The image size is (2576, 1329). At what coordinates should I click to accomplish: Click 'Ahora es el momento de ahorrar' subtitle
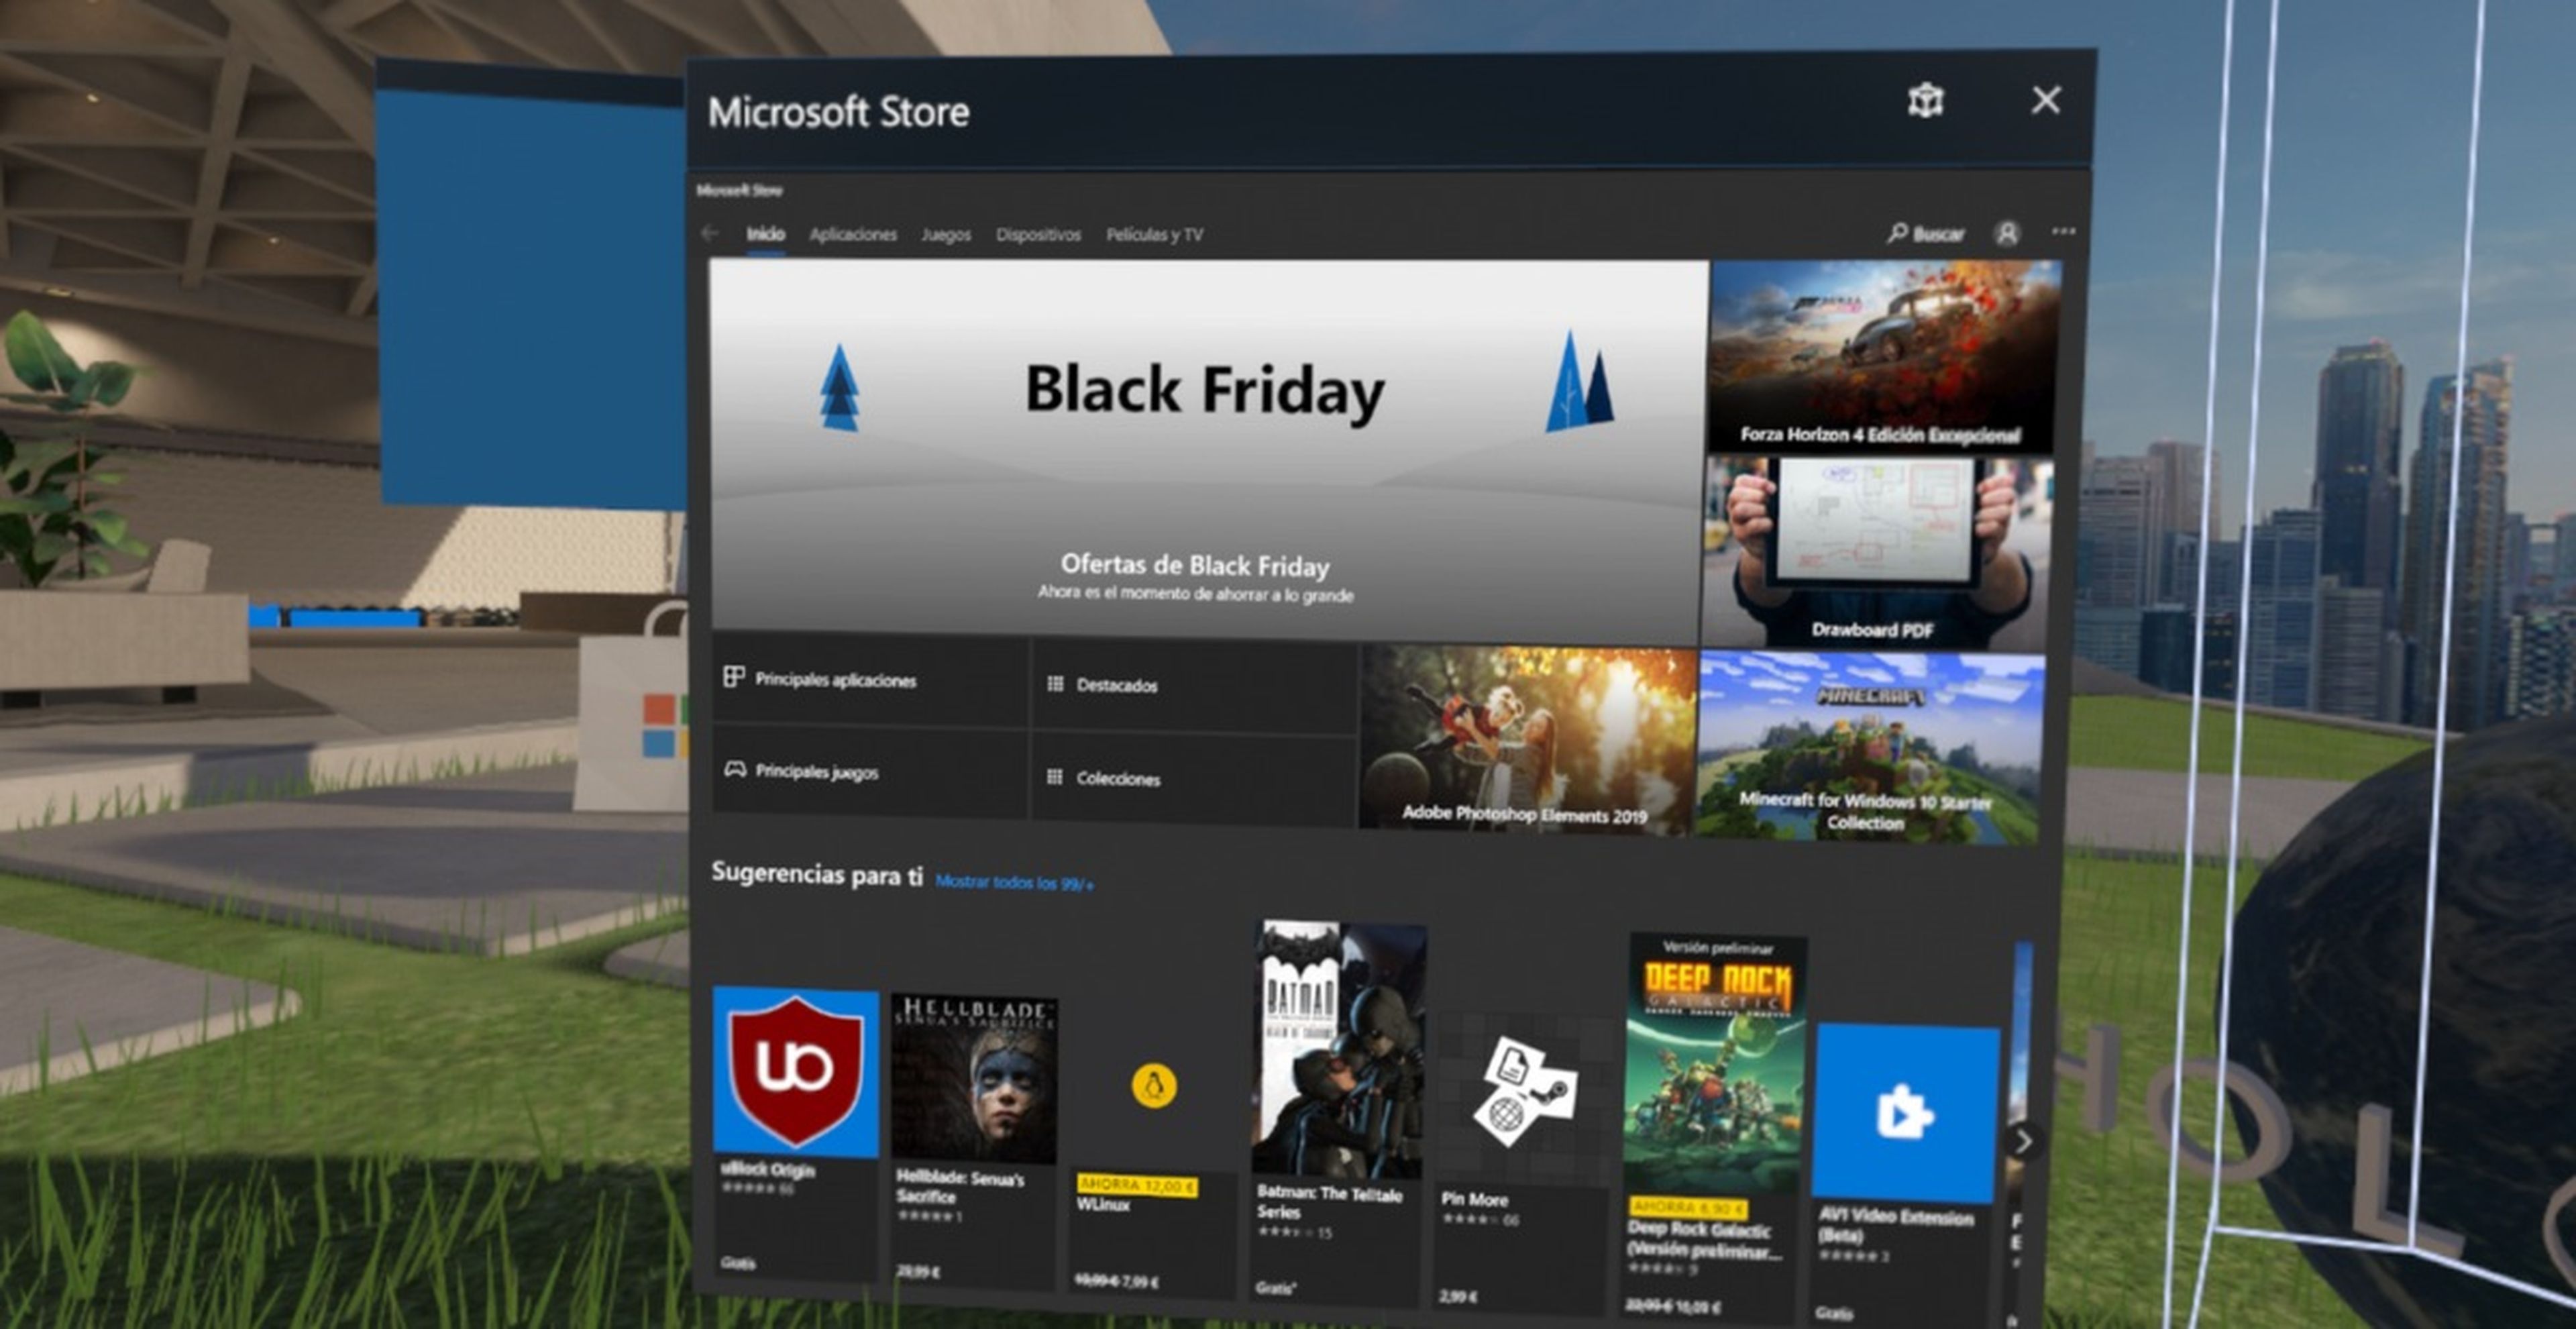pyautogui.click(x=1195, y=594)
